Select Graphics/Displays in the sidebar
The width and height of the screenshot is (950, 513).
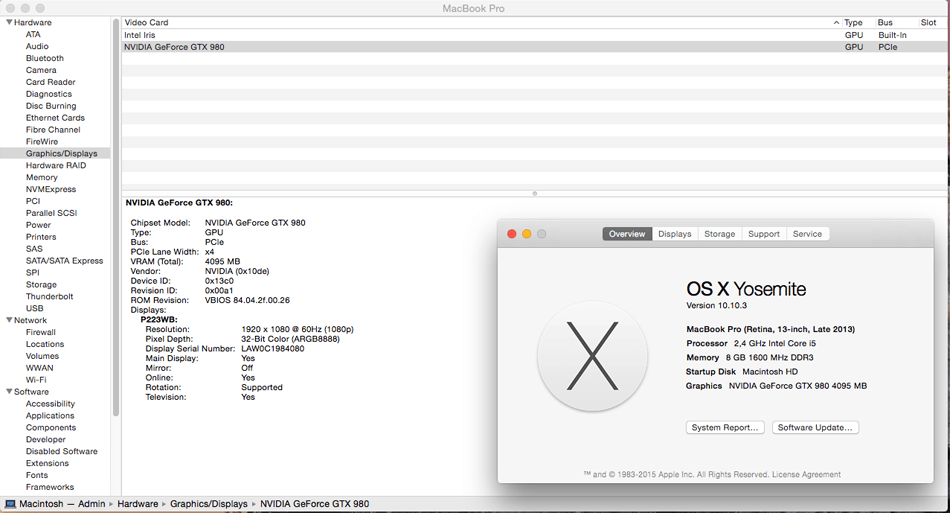pyautogui.click(x=55, y=153)
